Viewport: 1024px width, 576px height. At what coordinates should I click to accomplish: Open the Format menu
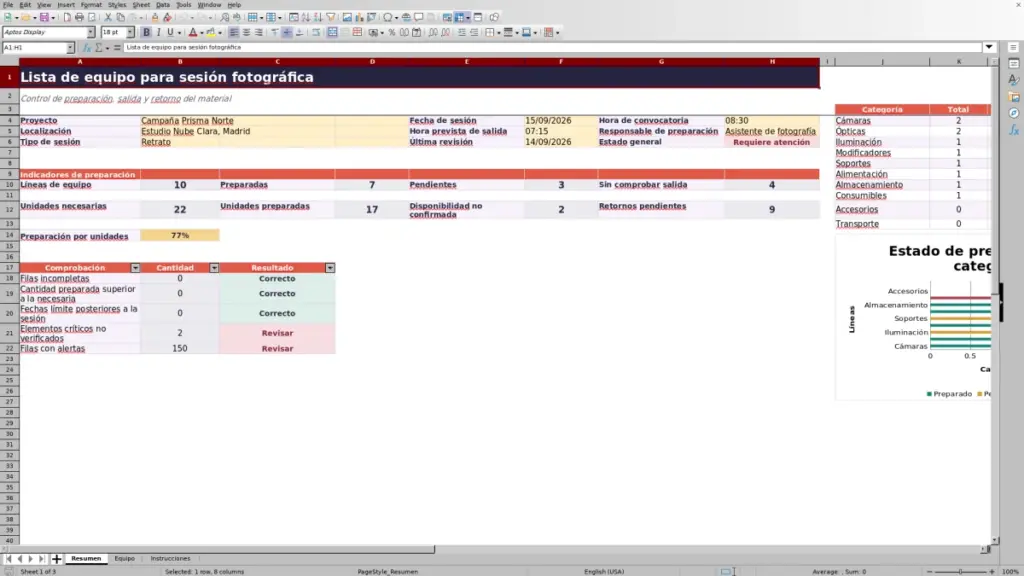click(x=91, y=5)
